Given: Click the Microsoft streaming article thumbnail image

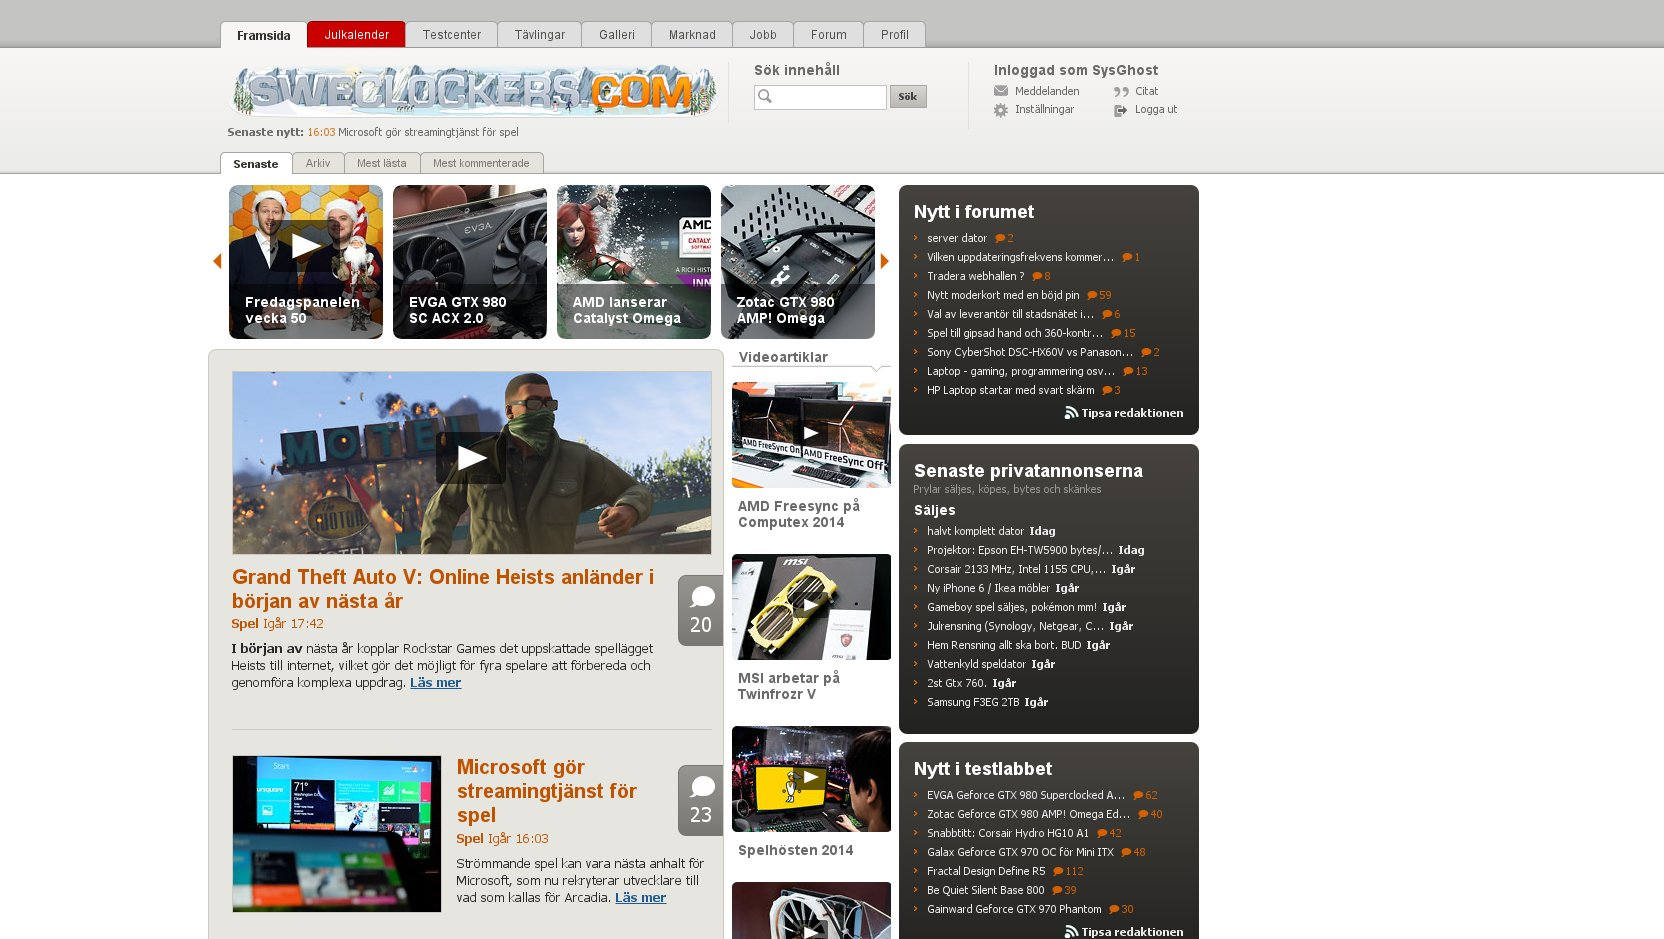Looking at the screenshot, I should coord(337,834).
